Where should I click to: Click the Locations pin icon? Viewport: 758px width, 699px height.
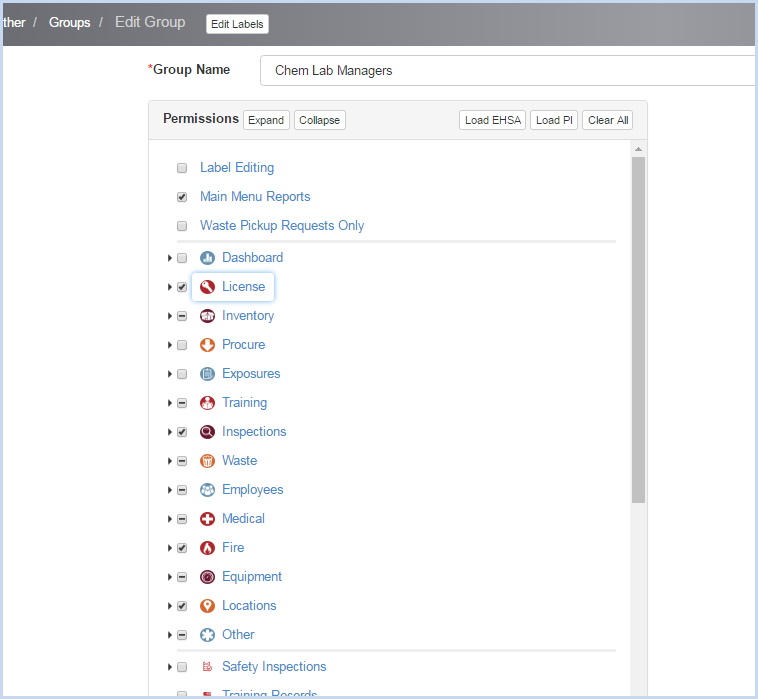[x=207, y=606]
